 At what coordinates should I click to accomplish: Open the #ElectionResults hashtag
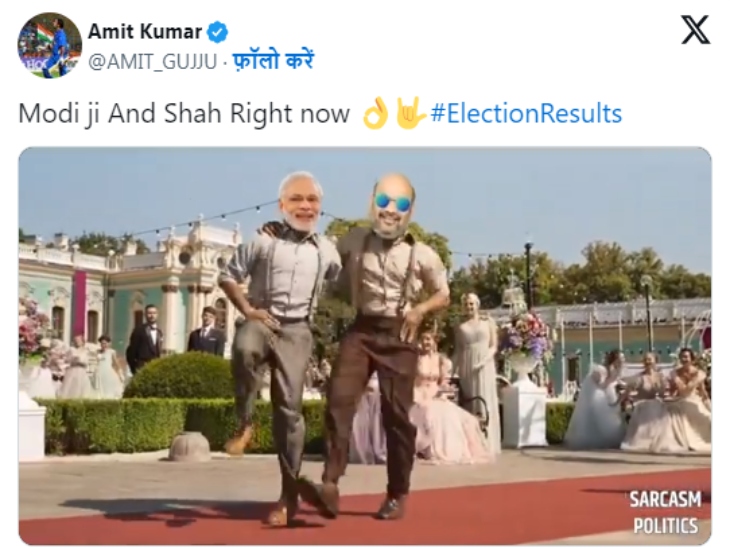(x=526, y=113)
